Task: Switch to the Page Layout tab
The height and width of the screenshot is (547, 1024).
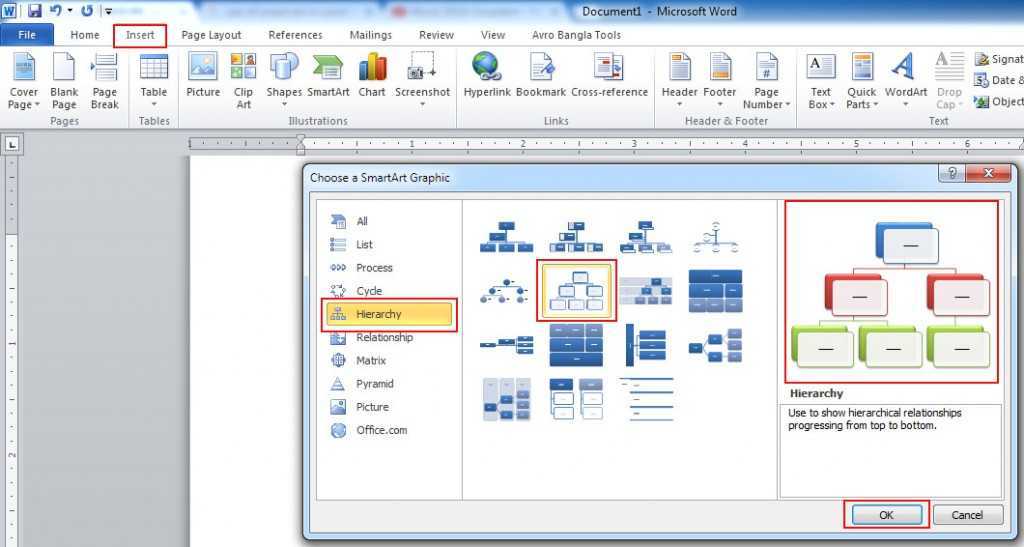Action: click(211, 35)
